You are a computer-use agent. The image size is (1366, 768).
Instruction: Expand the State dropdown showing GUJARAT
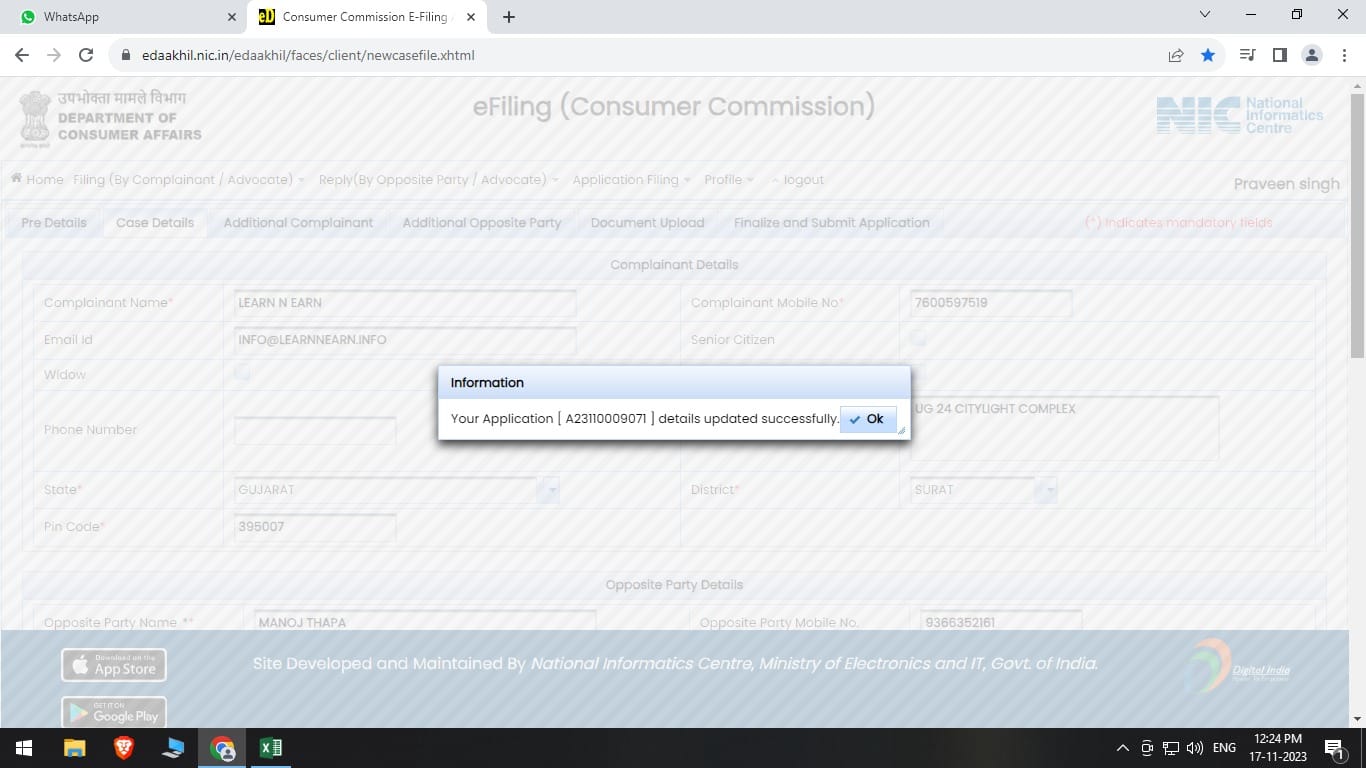pyautogui.click(x=550, y=490)
